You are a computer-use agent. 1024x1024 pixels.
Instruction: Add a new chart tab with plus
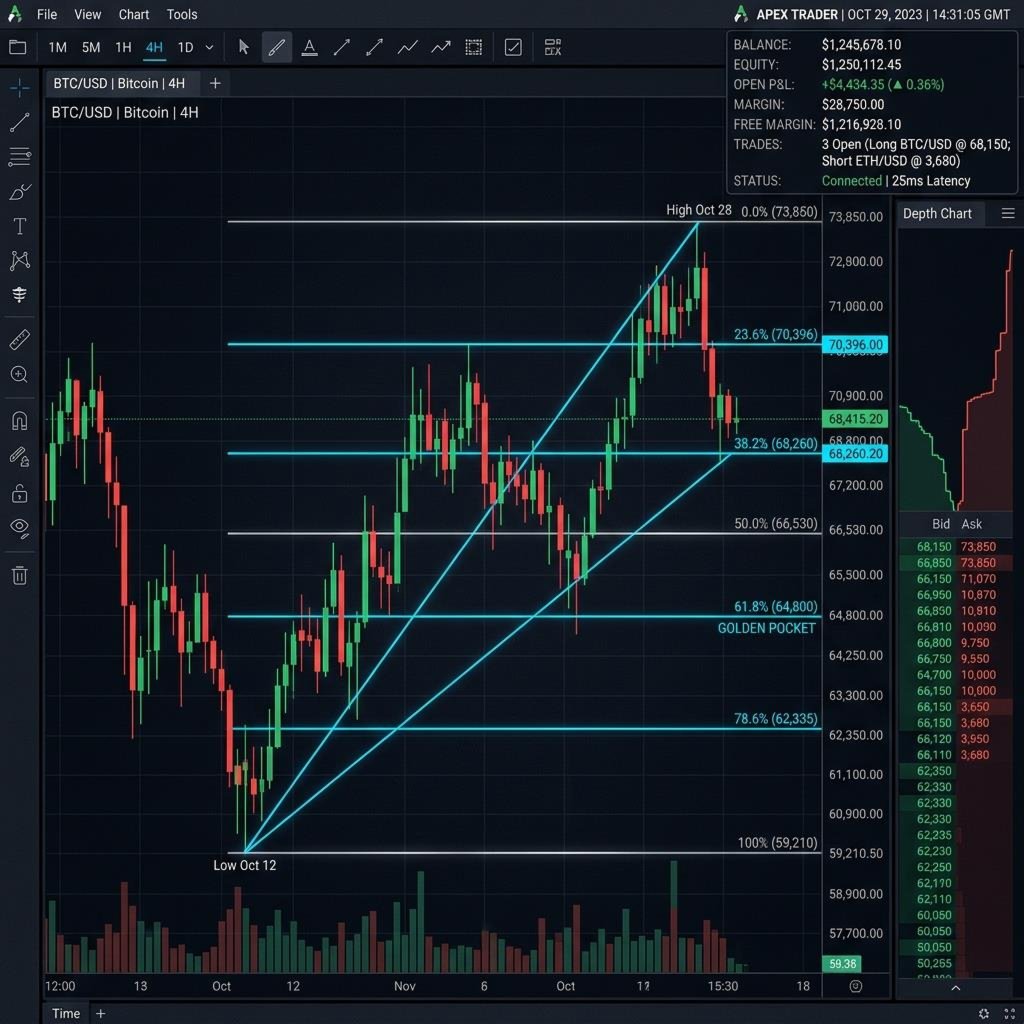click(215, 84)
